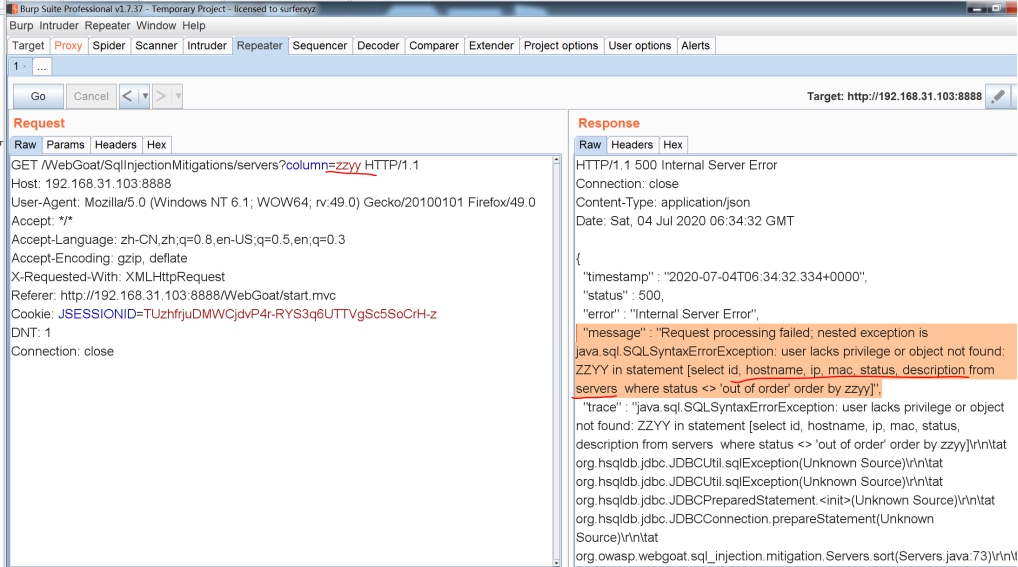Open the User options tab

[639, 45]
